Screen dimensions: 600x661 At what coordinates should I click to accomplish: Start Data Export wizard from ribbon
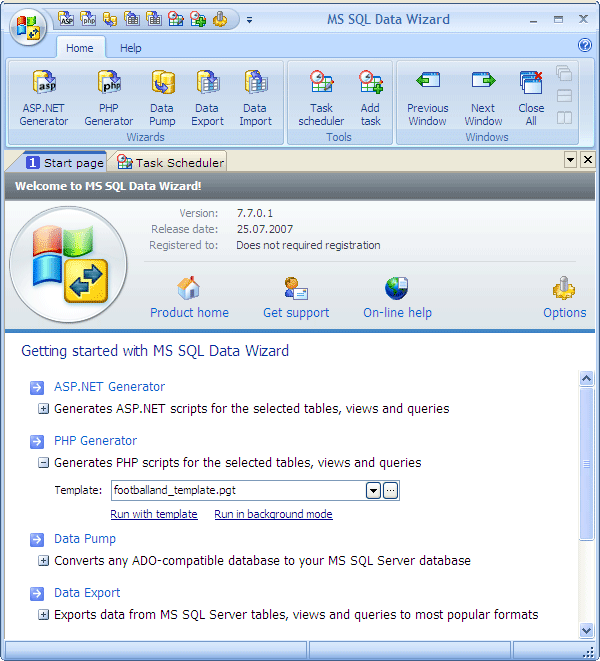point(207,99)
